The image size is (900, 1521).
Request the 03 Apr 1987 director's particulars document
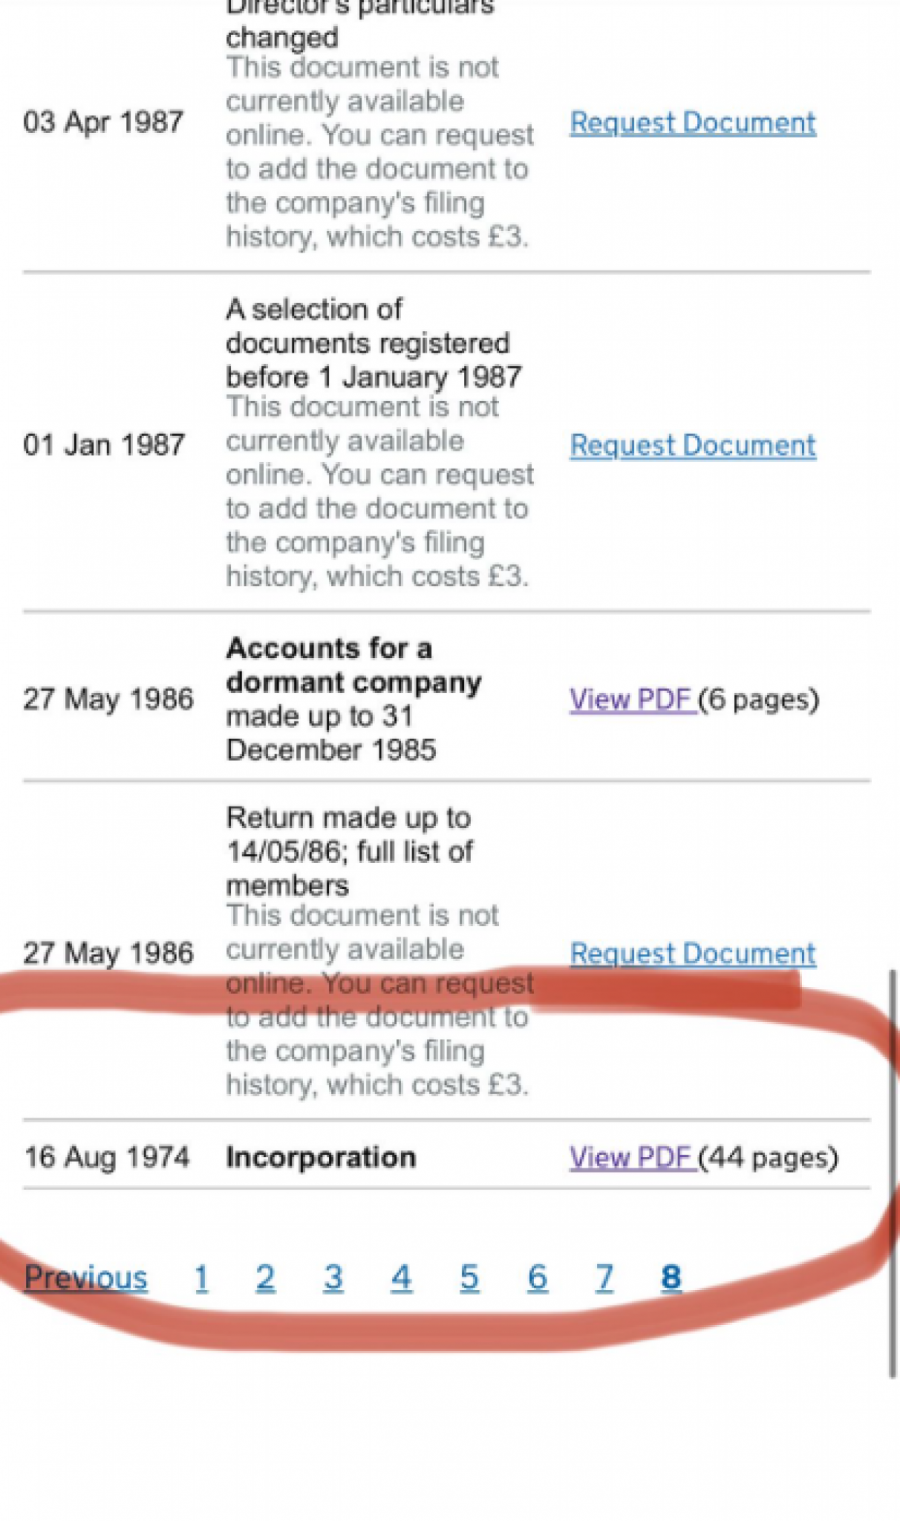(x=692, y=123)
